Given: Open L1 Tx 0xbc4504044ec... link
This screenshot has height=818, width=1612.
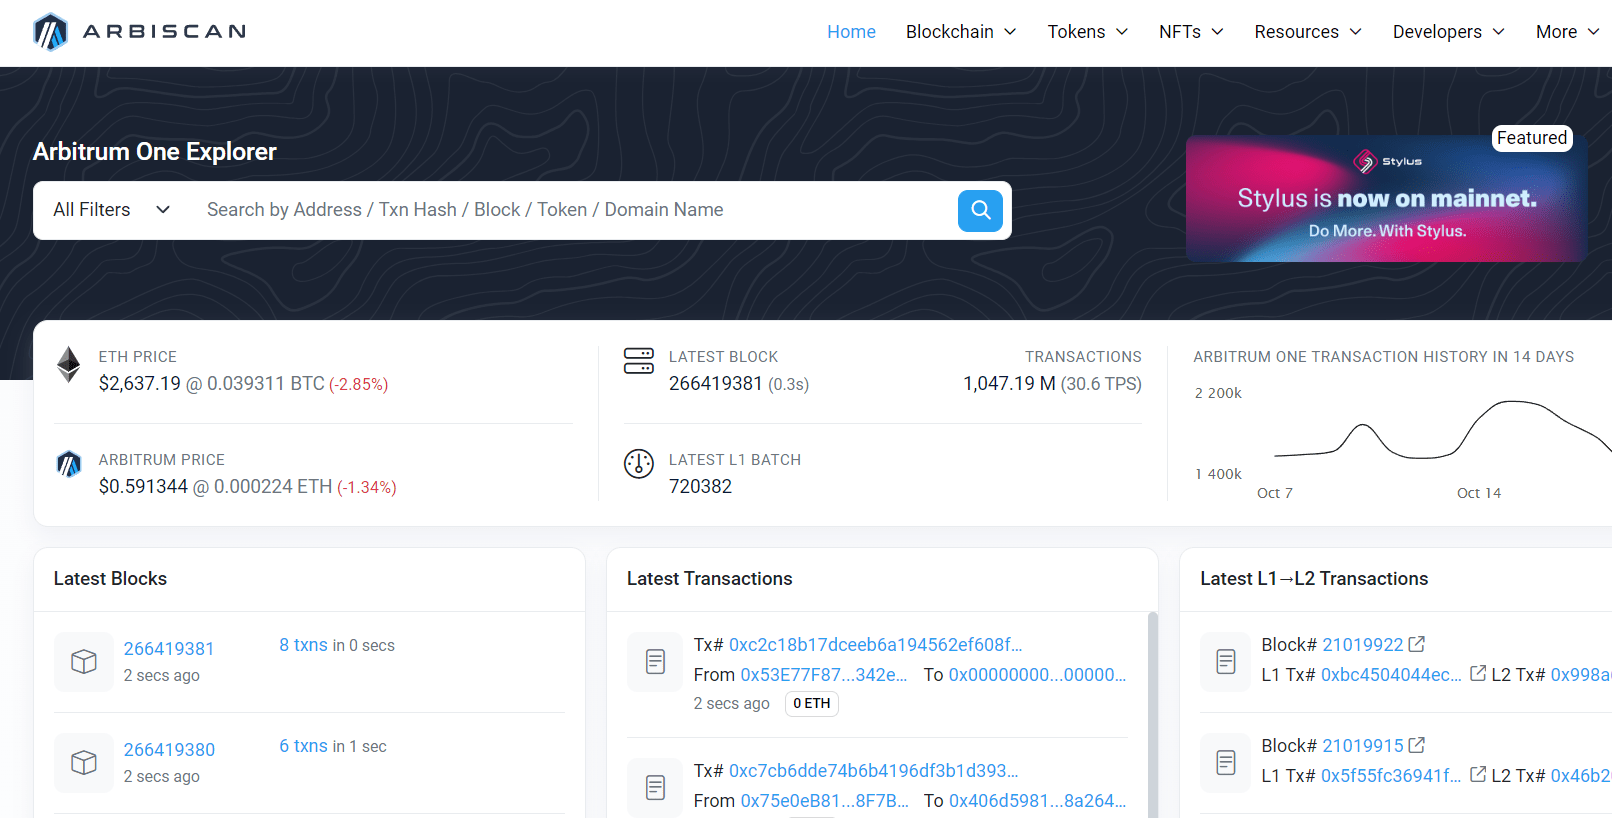Looking at the screenshot, I should (x=1391, y=675).
